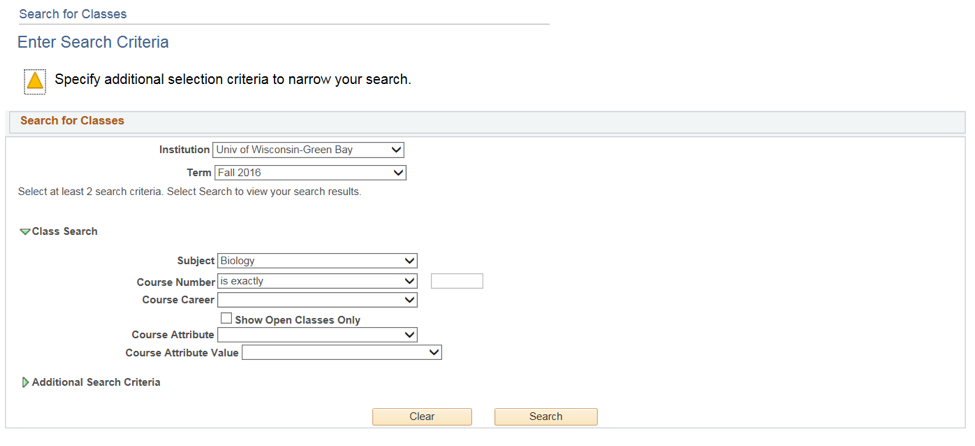The height and width of the screenshot is (446, 975).
Task: Open the Course Attribute dropdown
Action: point(317,335)
